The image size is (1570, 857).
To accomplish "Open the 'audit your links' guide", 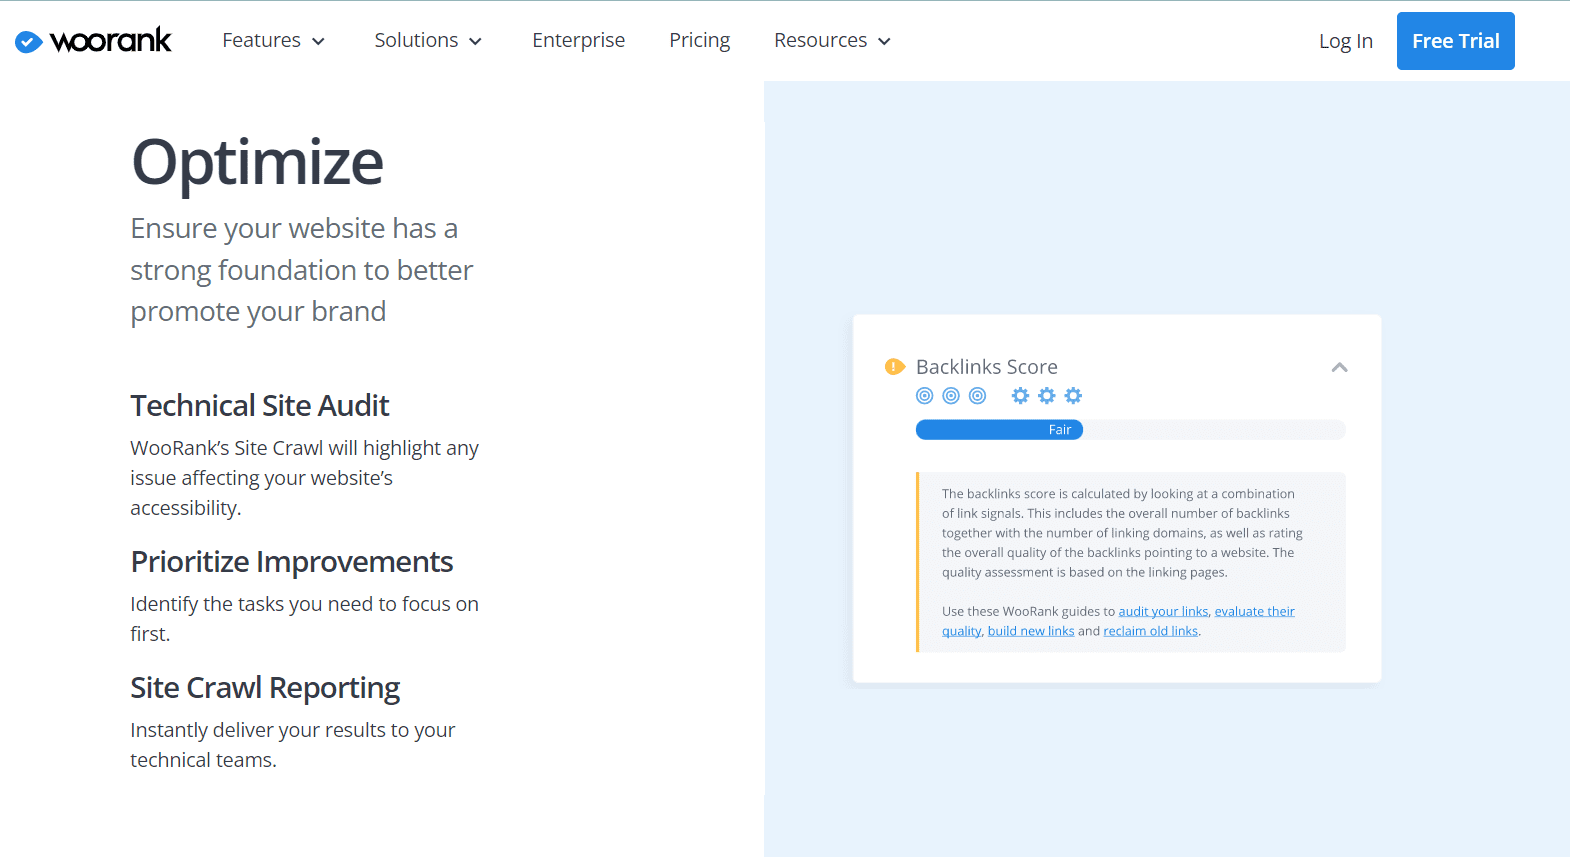I will click(1163, 612).
